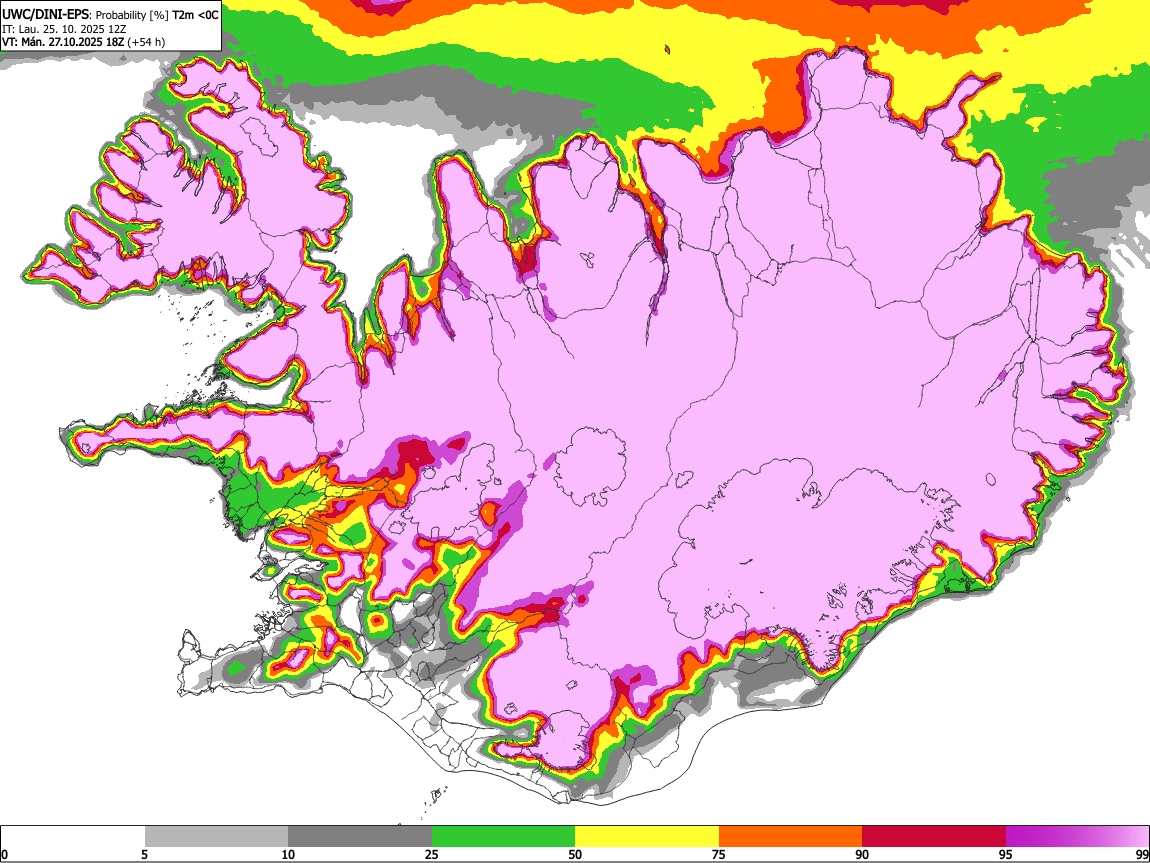Click the green 25–50% legend swatch
The image size is (1150, 863).
[x=503, y=837]
